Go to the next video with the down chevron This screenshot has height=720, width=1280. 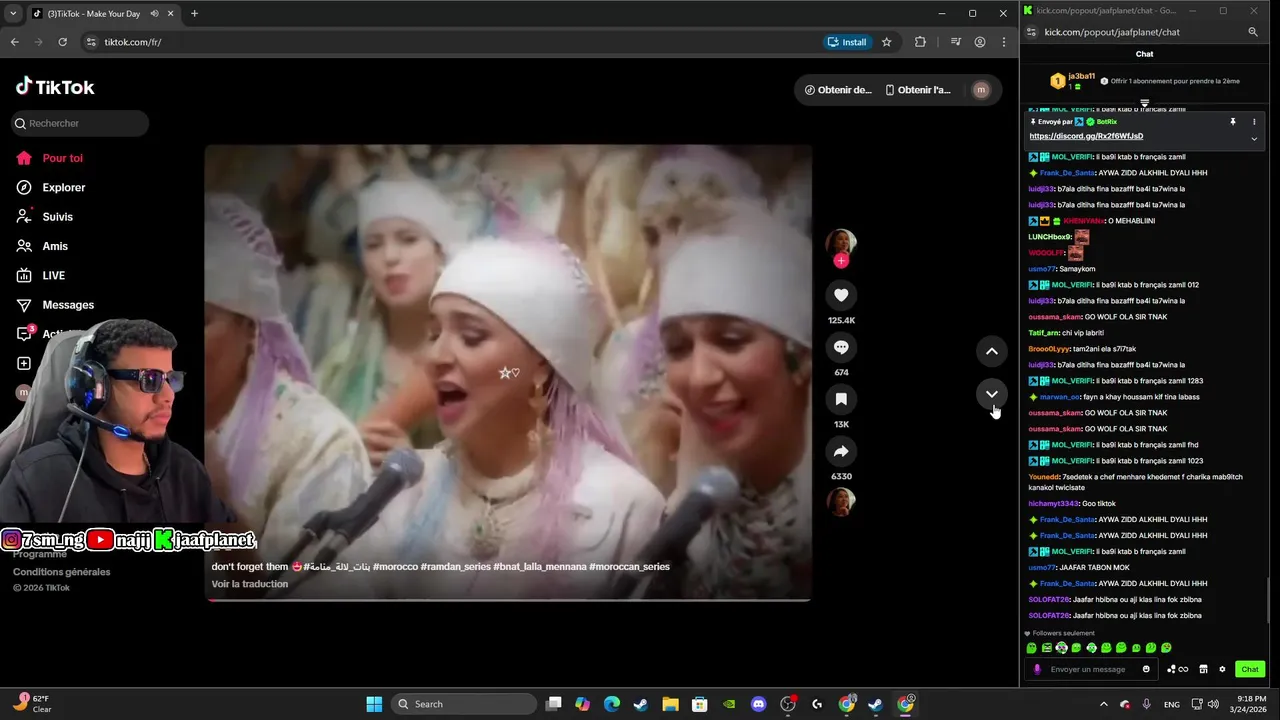tap(991, 394)
